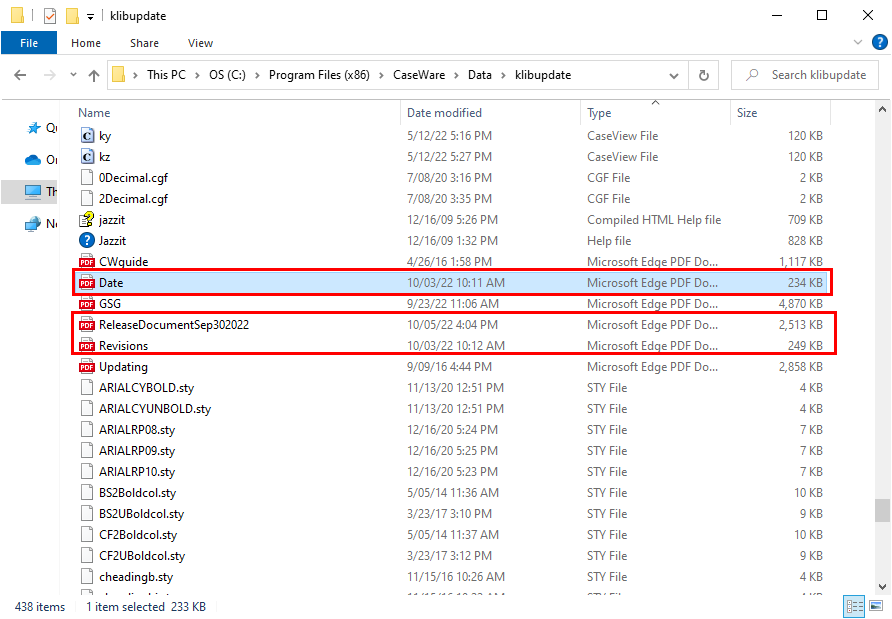
Task: Click Properties icon in quick access toolbar
Action: (50, 16)
